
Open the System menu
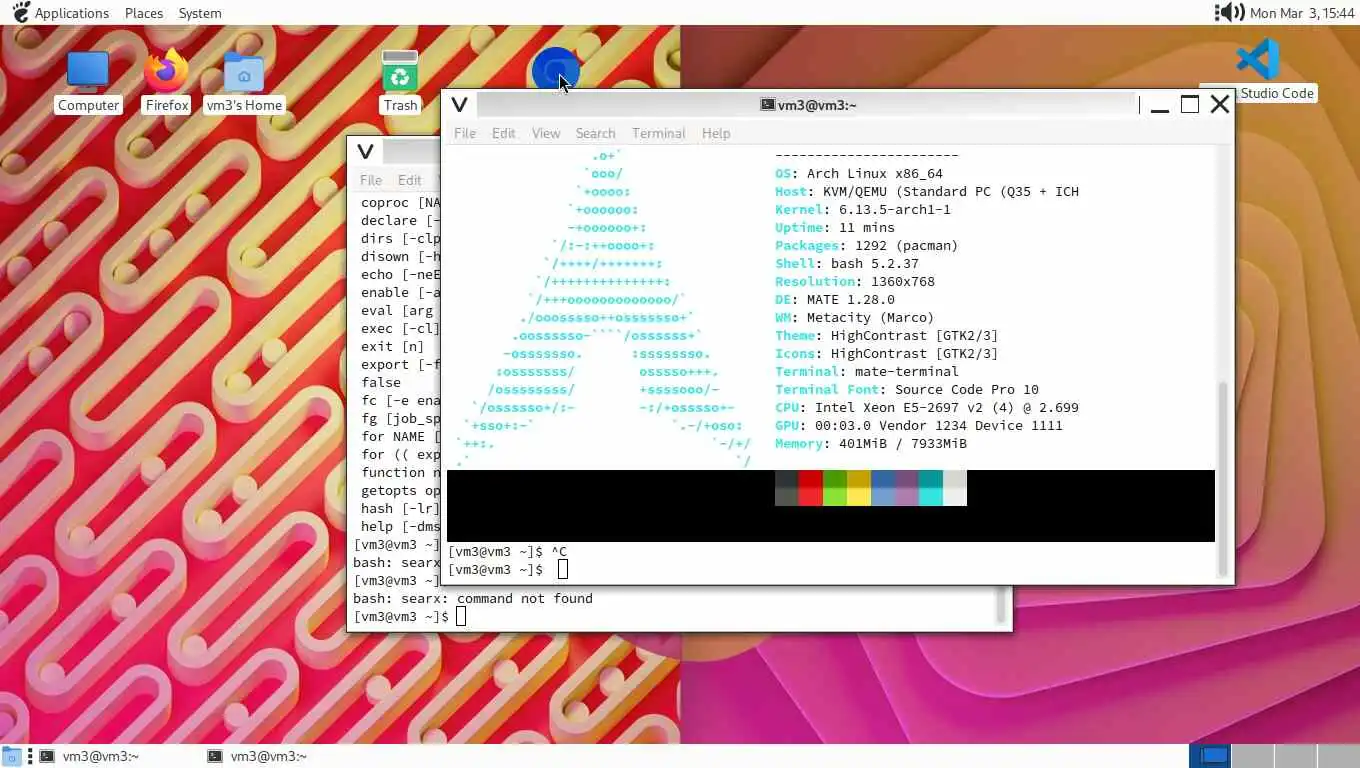point(200,13)
